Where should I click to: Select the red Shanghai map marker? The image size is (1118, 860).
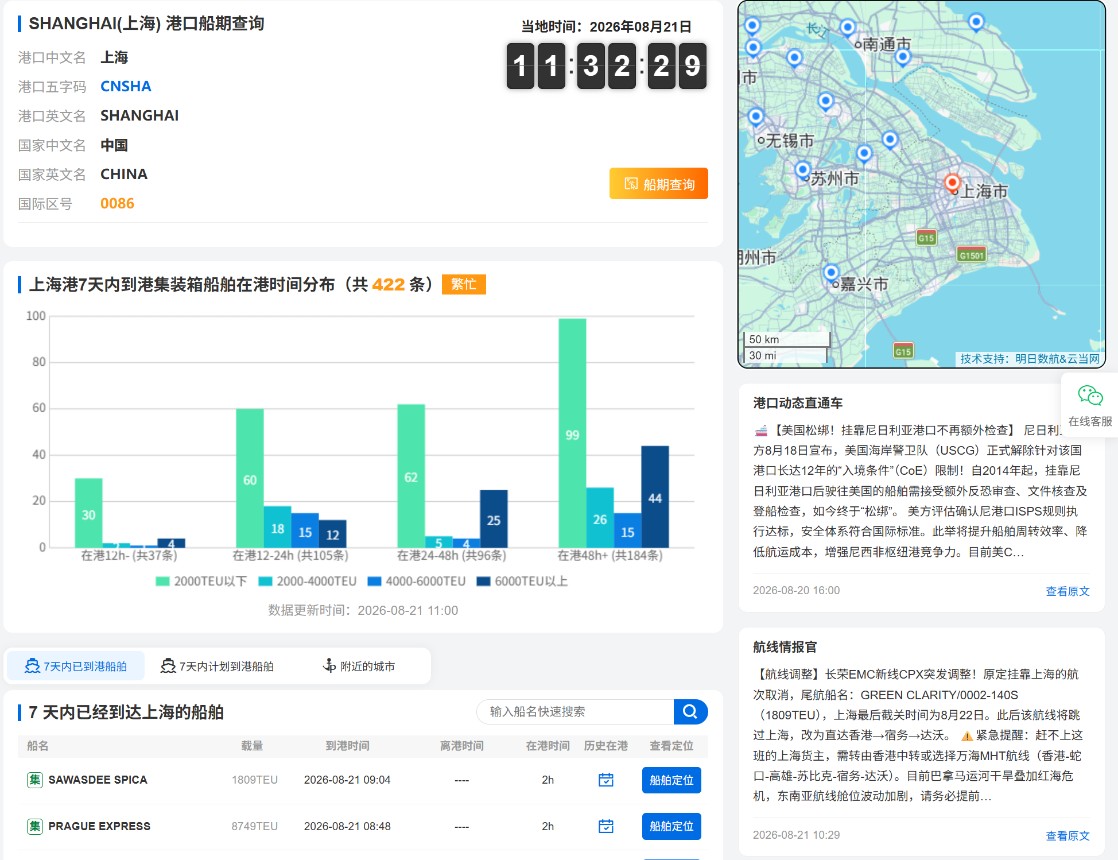tap(952, 183)
